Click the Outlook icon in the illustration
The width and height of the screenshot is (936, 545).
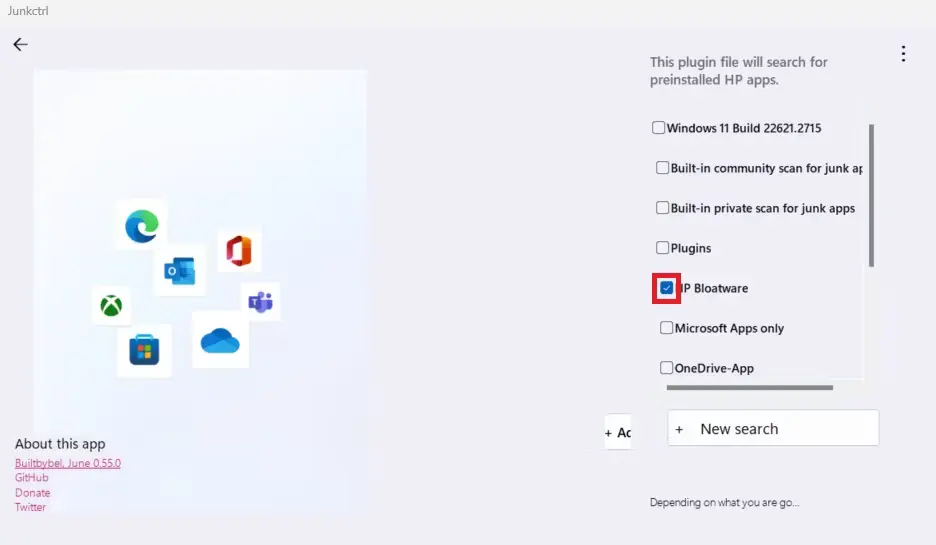click(180, 271)
